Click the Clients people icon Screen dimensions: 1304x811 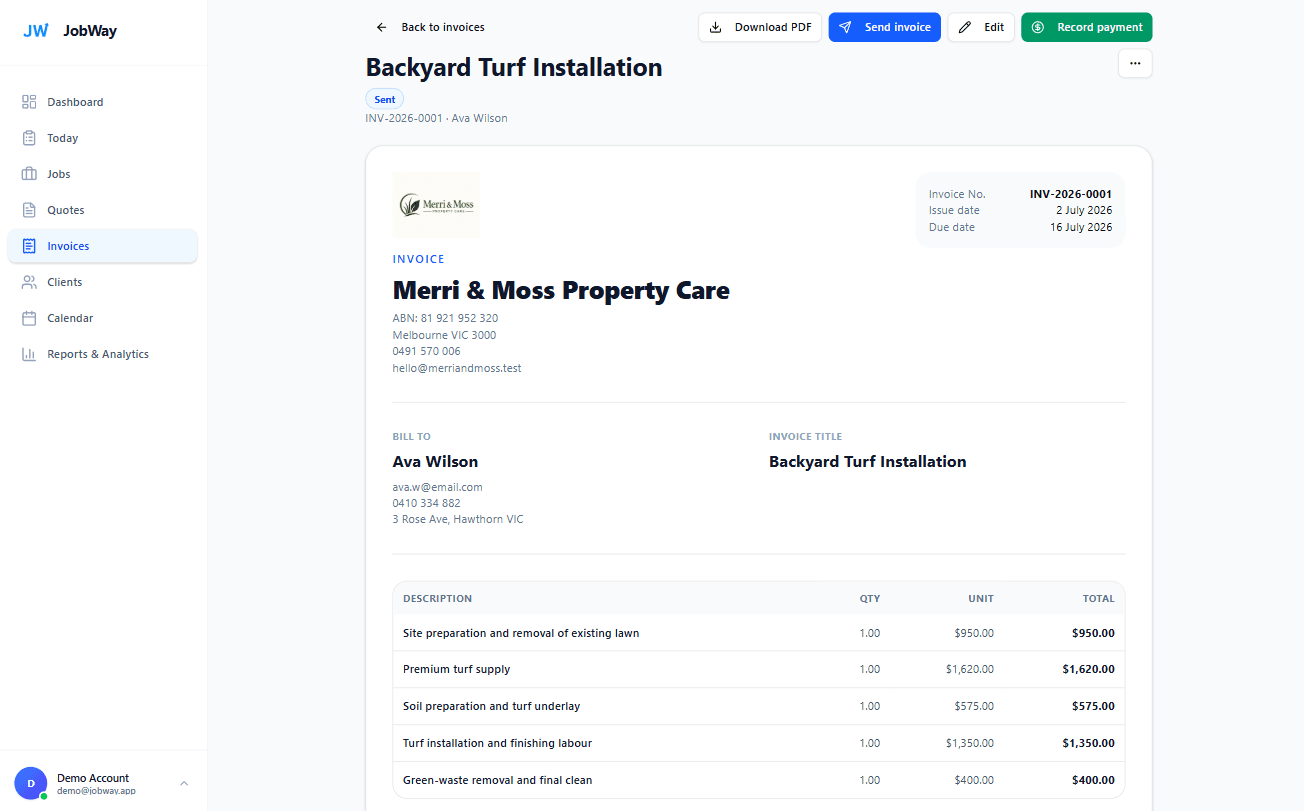(x=29, y=282)
